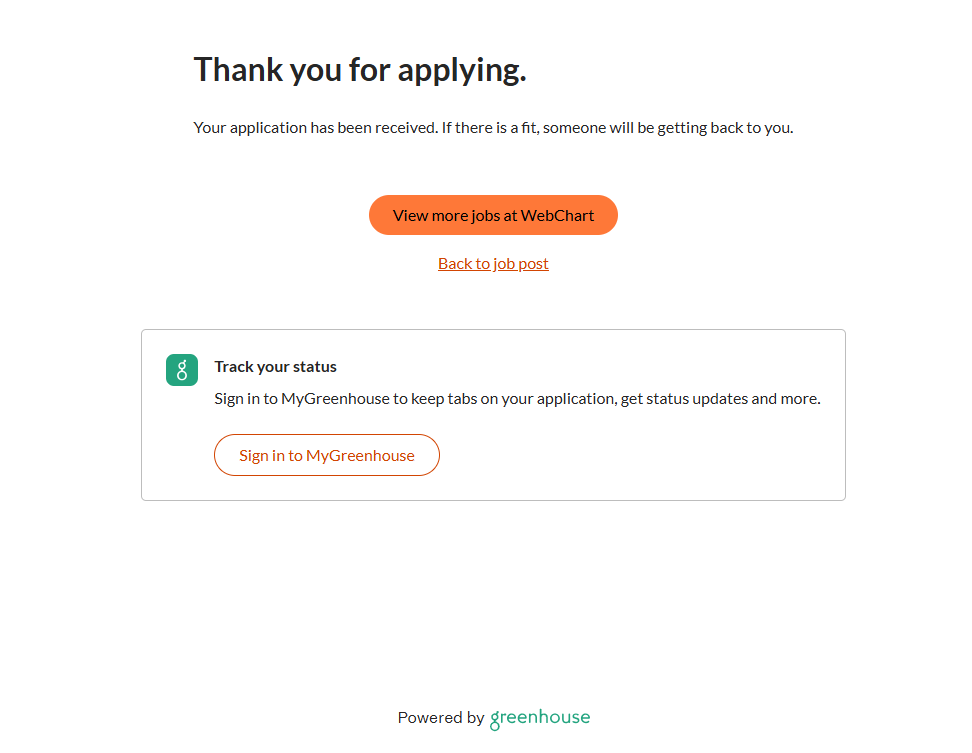Click the "Track your status" heading
Viewport: 972px width, 753px height.
(275, 367)
